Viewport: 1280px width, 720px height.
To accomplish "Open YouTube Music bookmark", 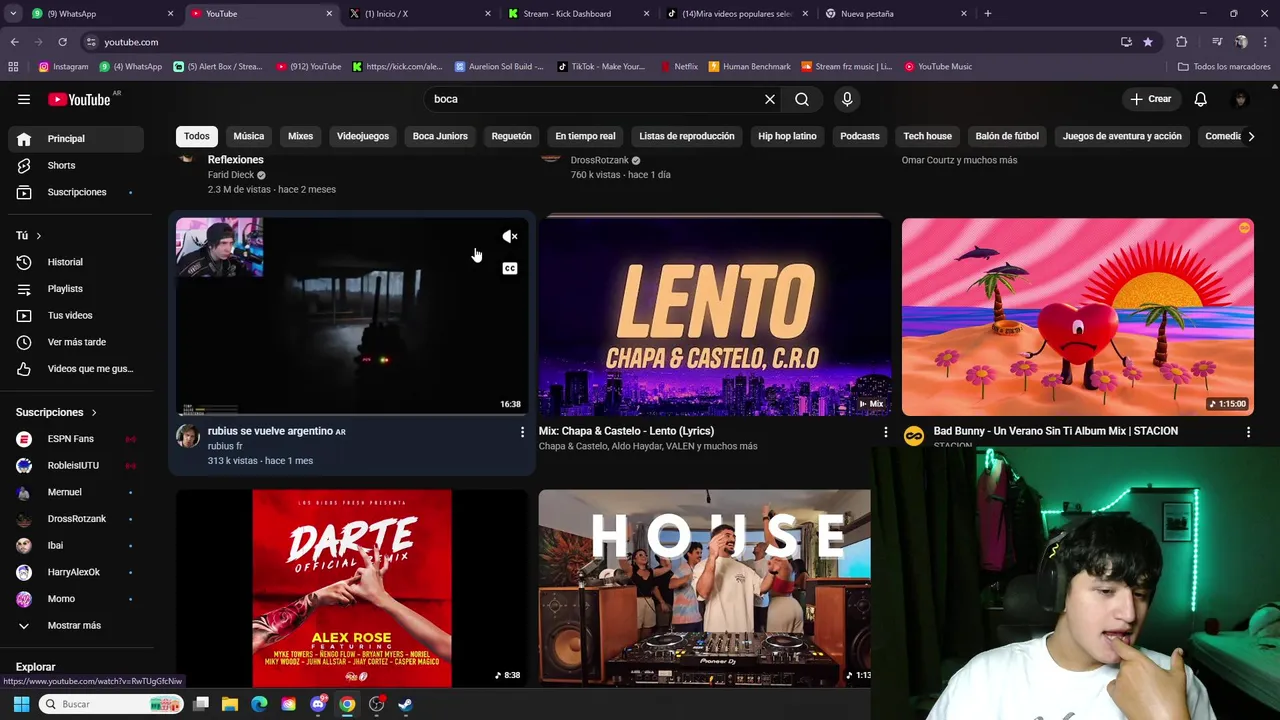I will point(938,67).
